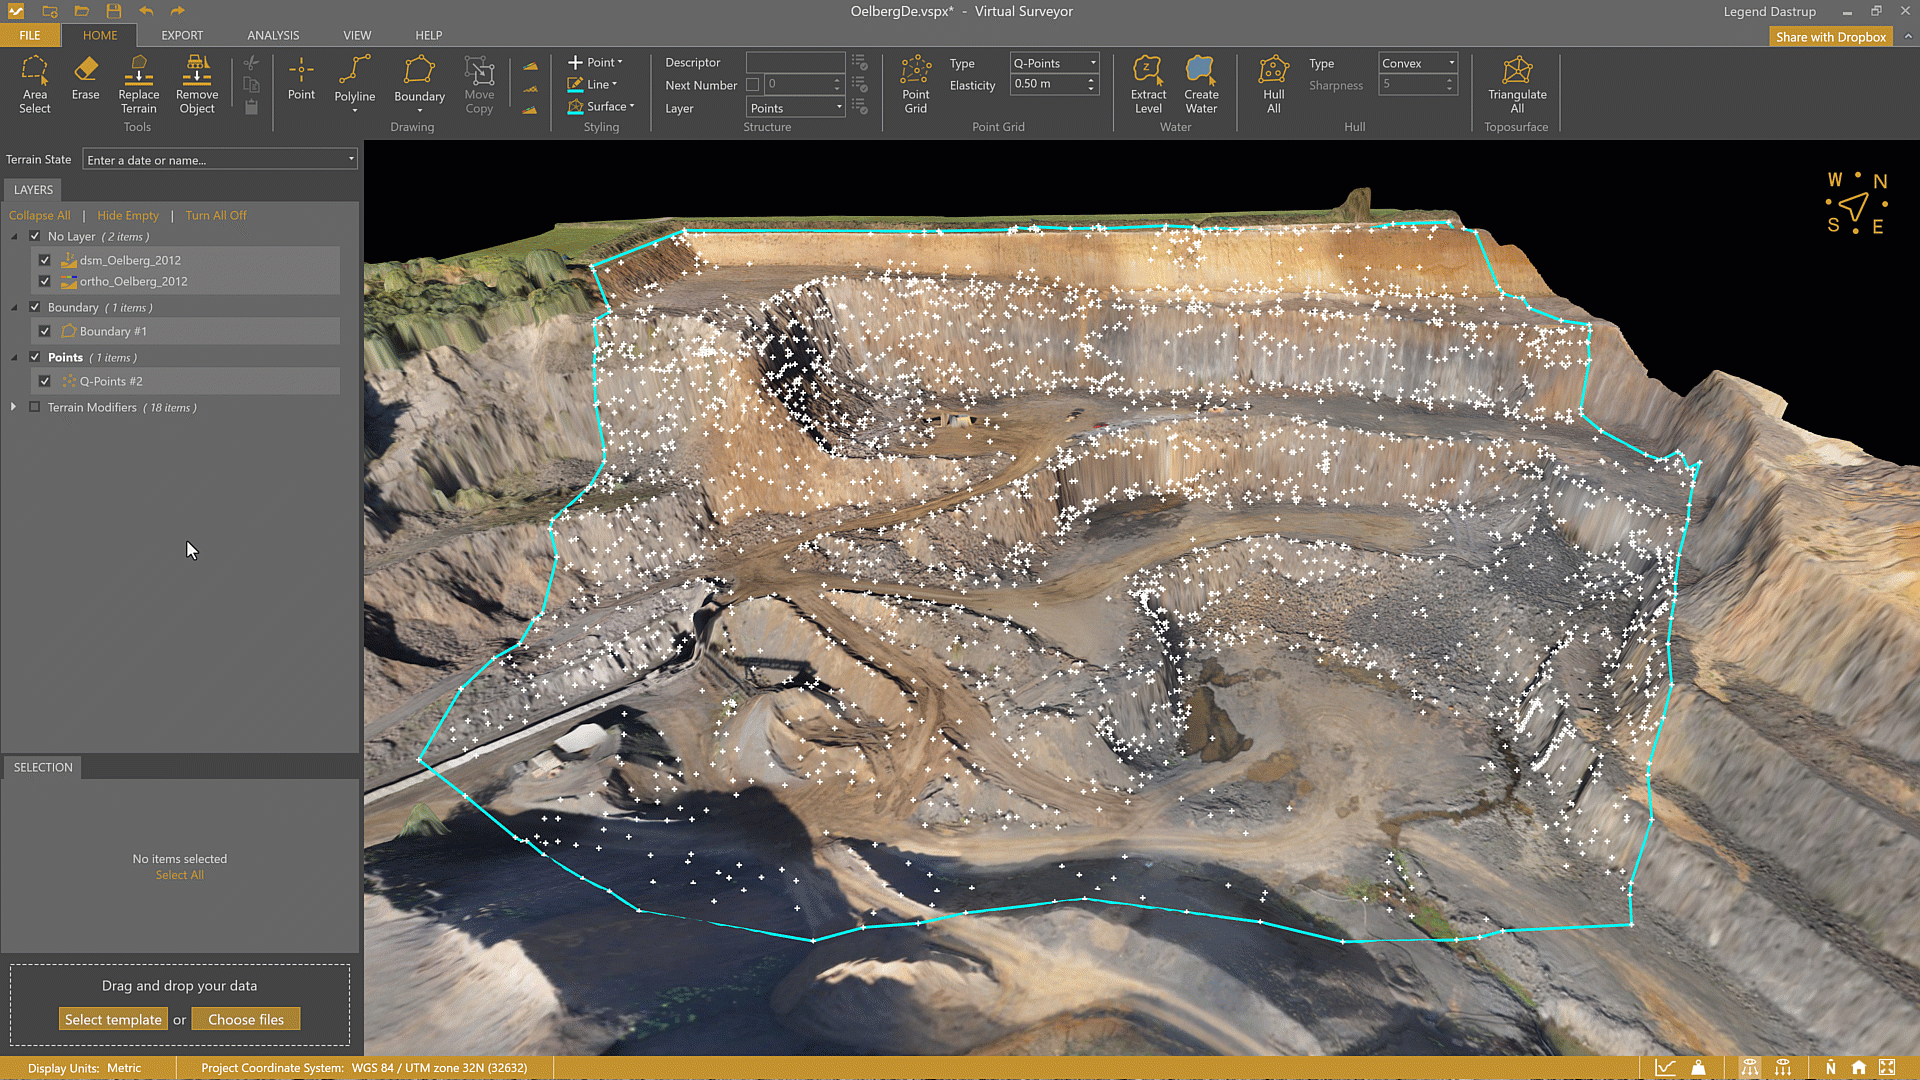Switch to the ANALYSIS ribbon tab
1920x1080 pixels.
[x=273, y=35]
